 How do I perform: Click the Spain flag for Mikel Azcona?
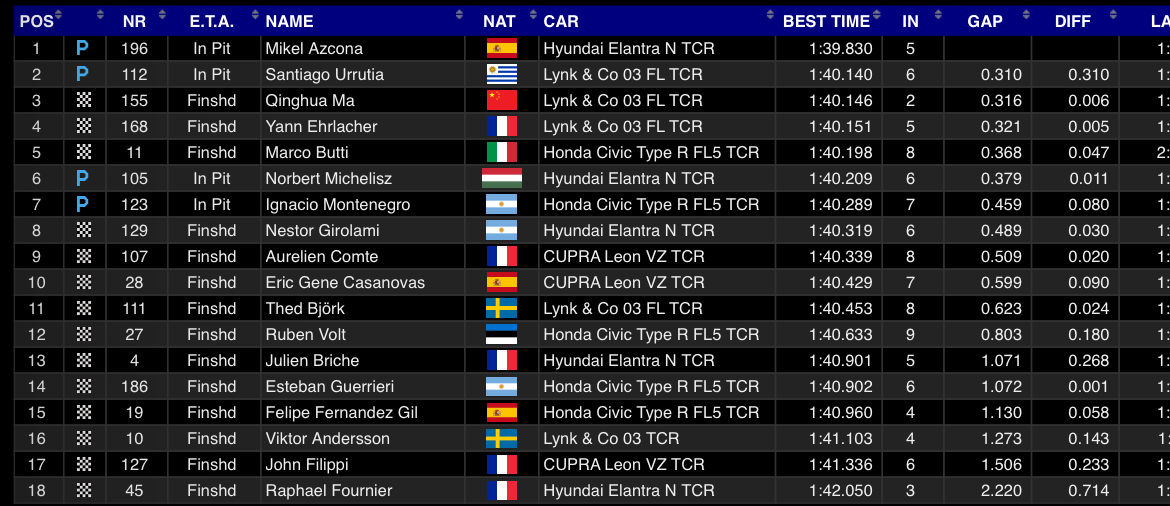[x=501, y=49]
